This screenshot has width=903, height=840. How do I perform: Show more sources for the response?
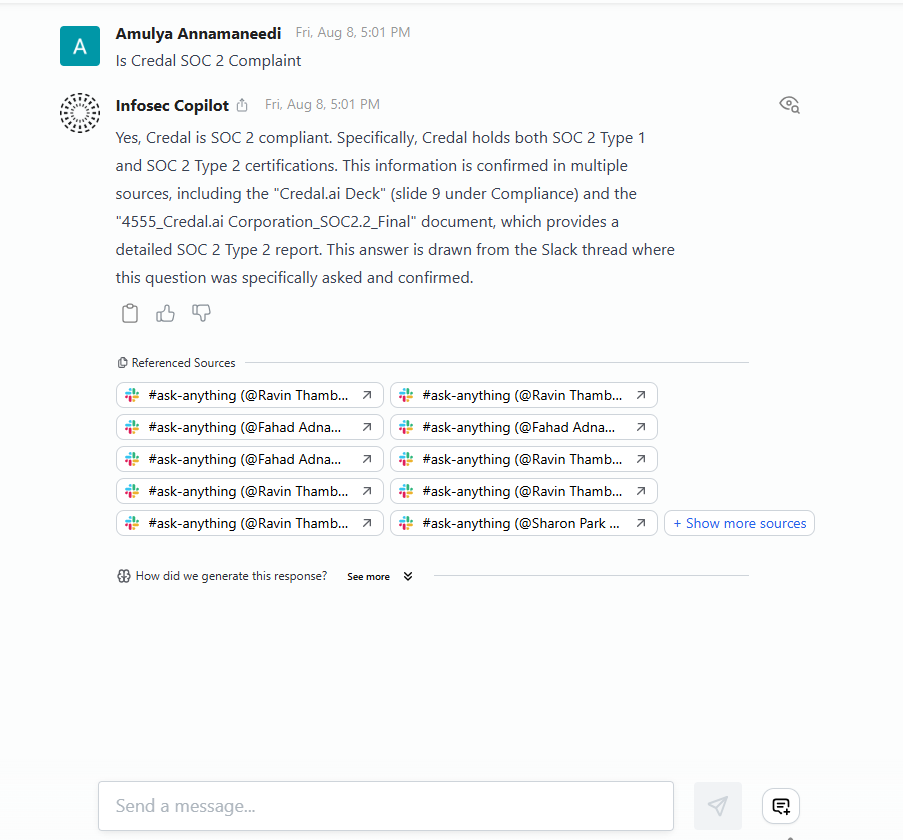click(739, 523)
